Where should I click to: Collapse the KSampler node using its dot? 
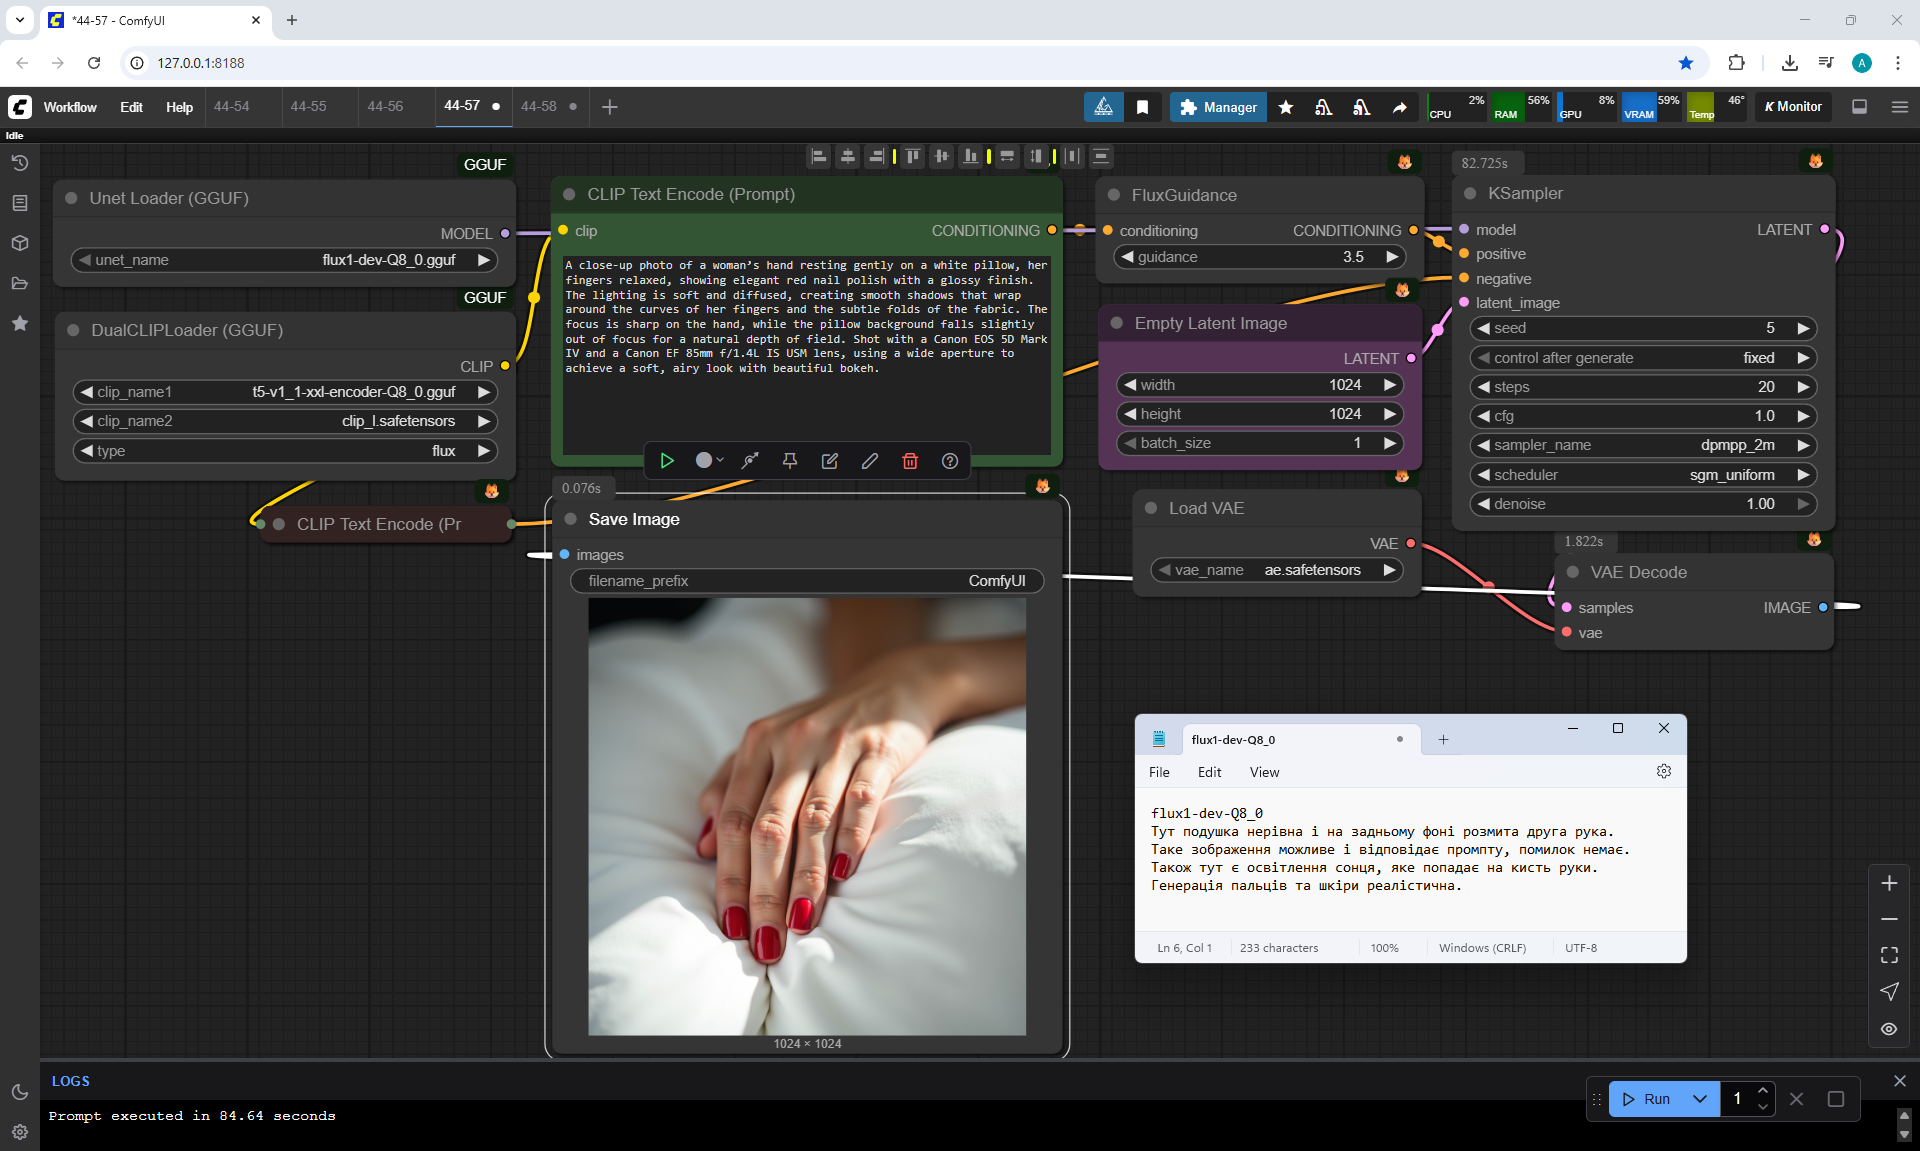click(x=1470, y=194)
